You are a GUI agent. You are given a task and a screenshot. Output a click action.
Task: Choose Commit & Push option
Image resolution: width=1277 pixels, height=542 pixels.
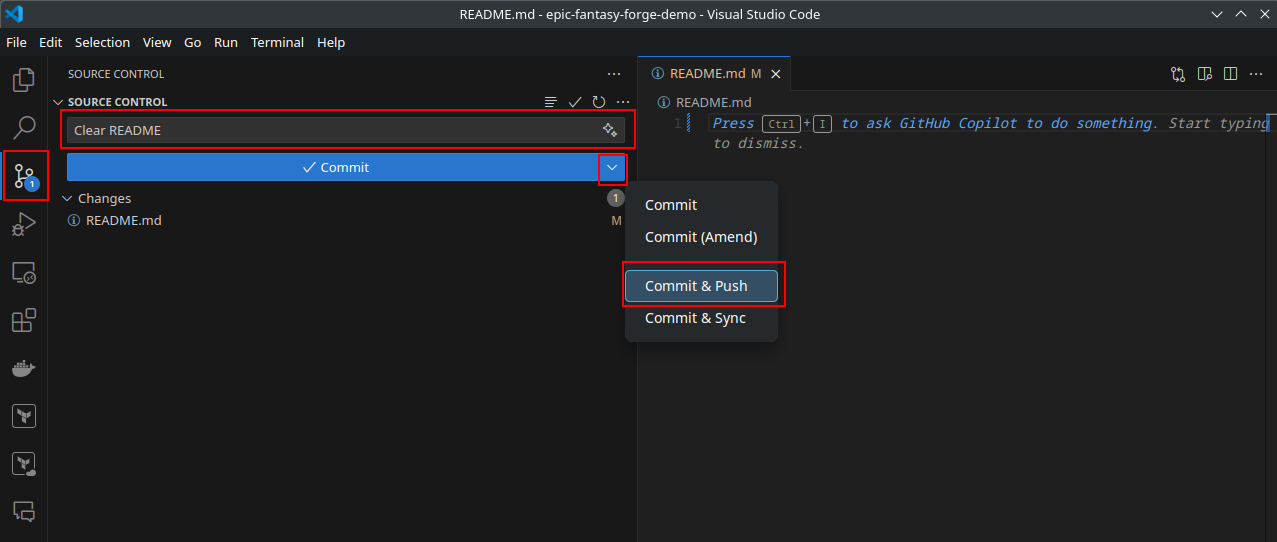(x=701, y=286)
